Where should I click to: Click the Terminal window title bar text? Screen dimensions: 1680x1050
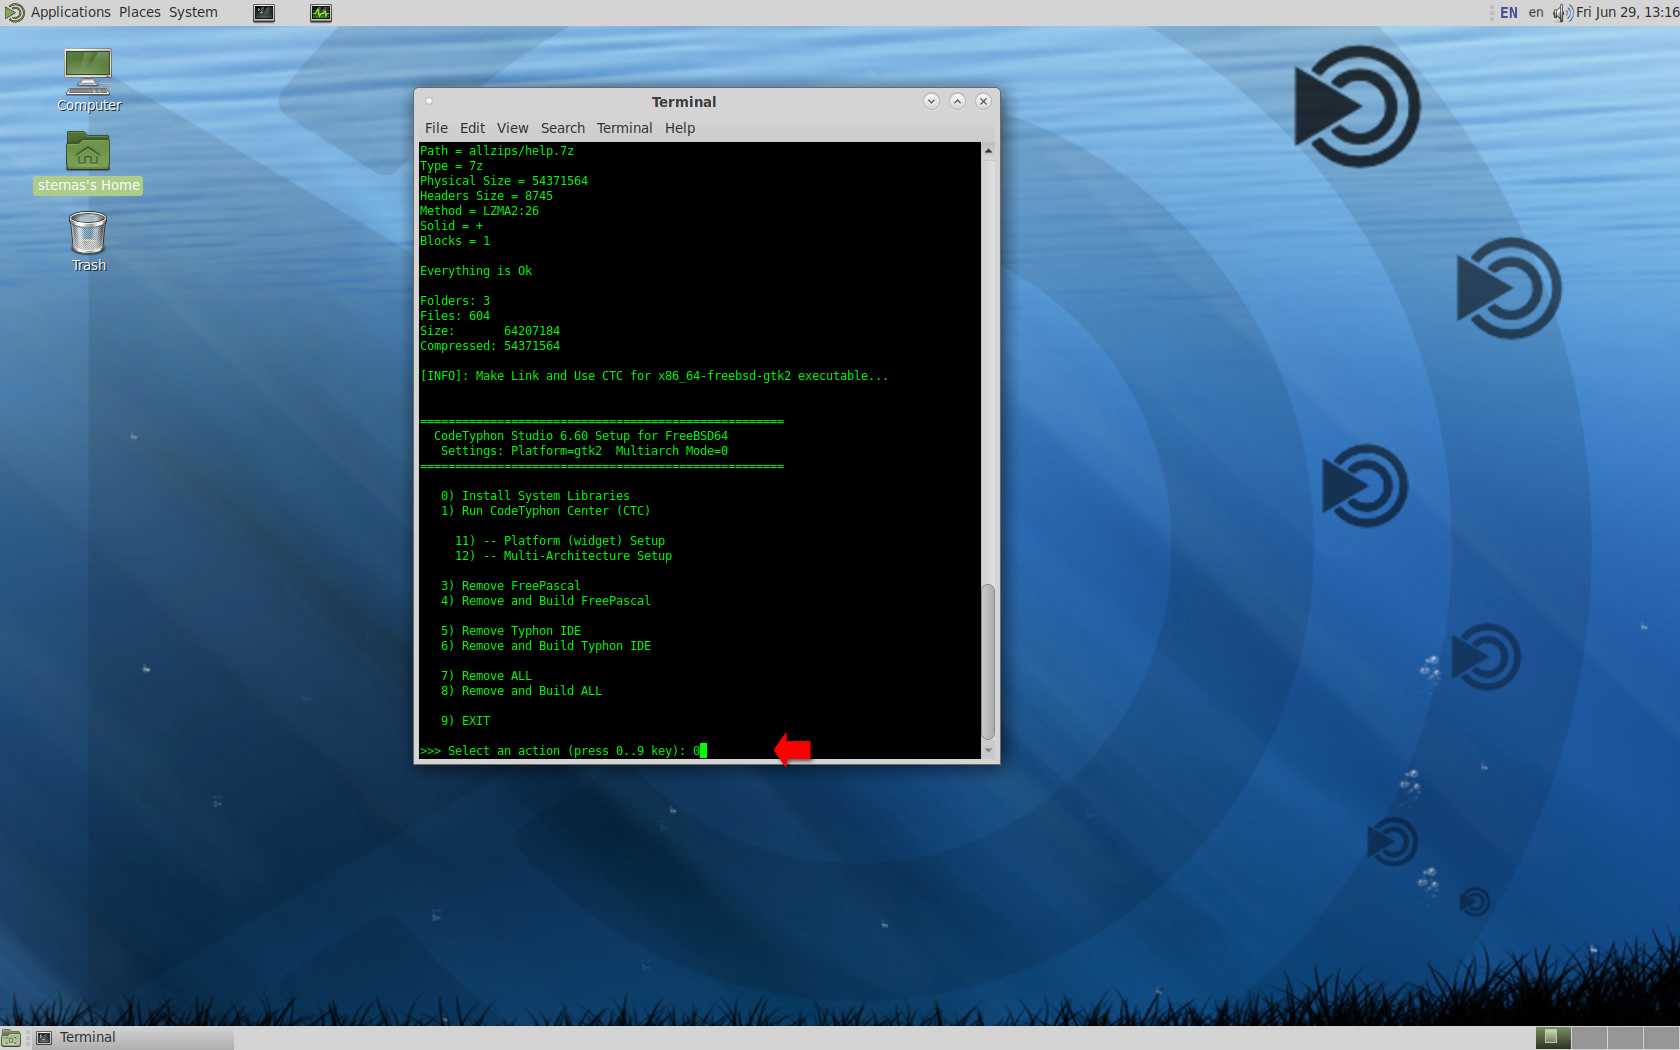(x=684, y=102)
